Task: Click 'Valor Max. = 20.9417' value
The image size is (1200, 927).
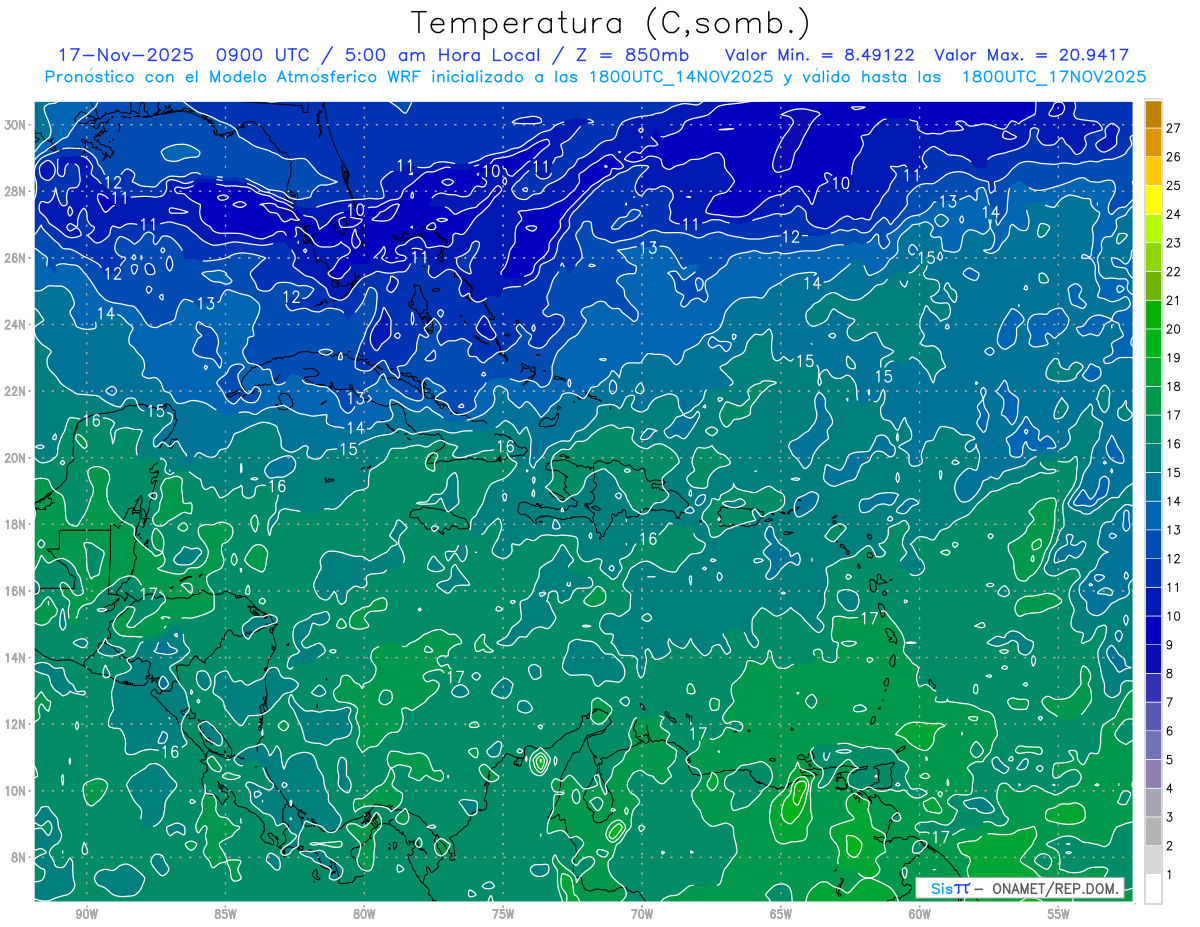Action: coord(1031,55)
